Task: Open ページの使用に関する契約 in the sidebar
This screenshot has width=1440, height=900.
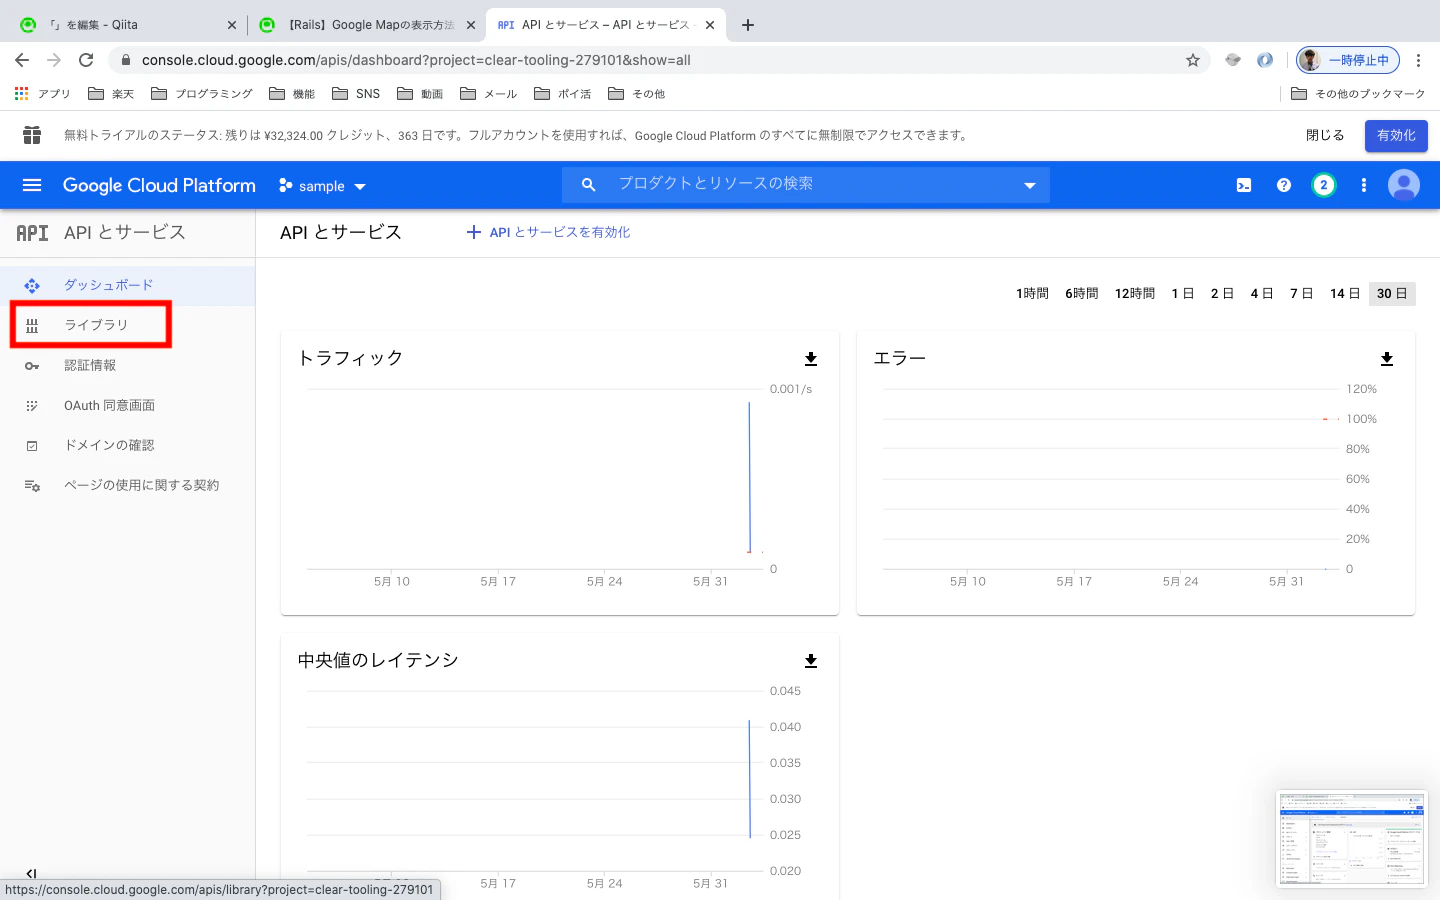Action: 127,485
